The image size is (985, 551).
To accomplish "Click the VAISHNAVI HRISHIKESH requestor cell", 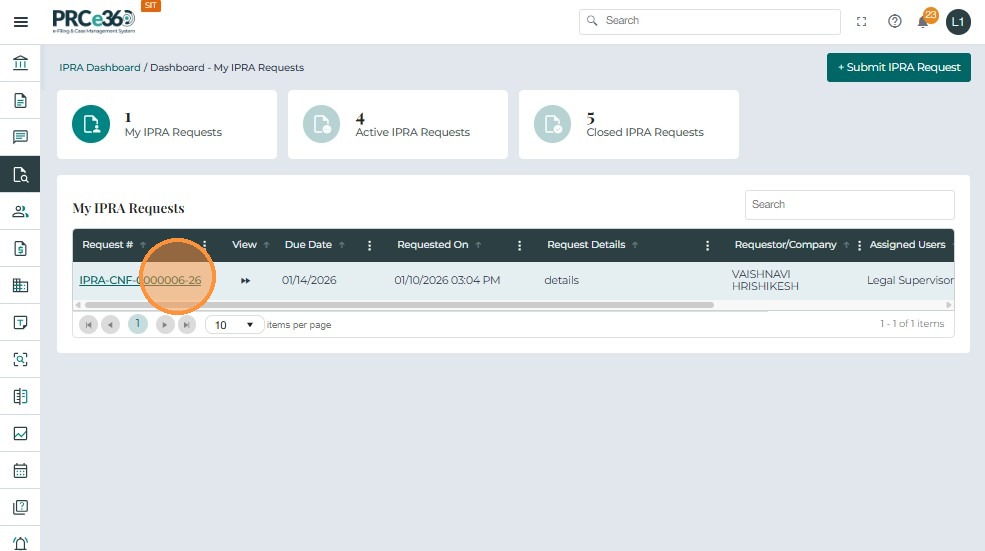I will click(x=765, y=280).
